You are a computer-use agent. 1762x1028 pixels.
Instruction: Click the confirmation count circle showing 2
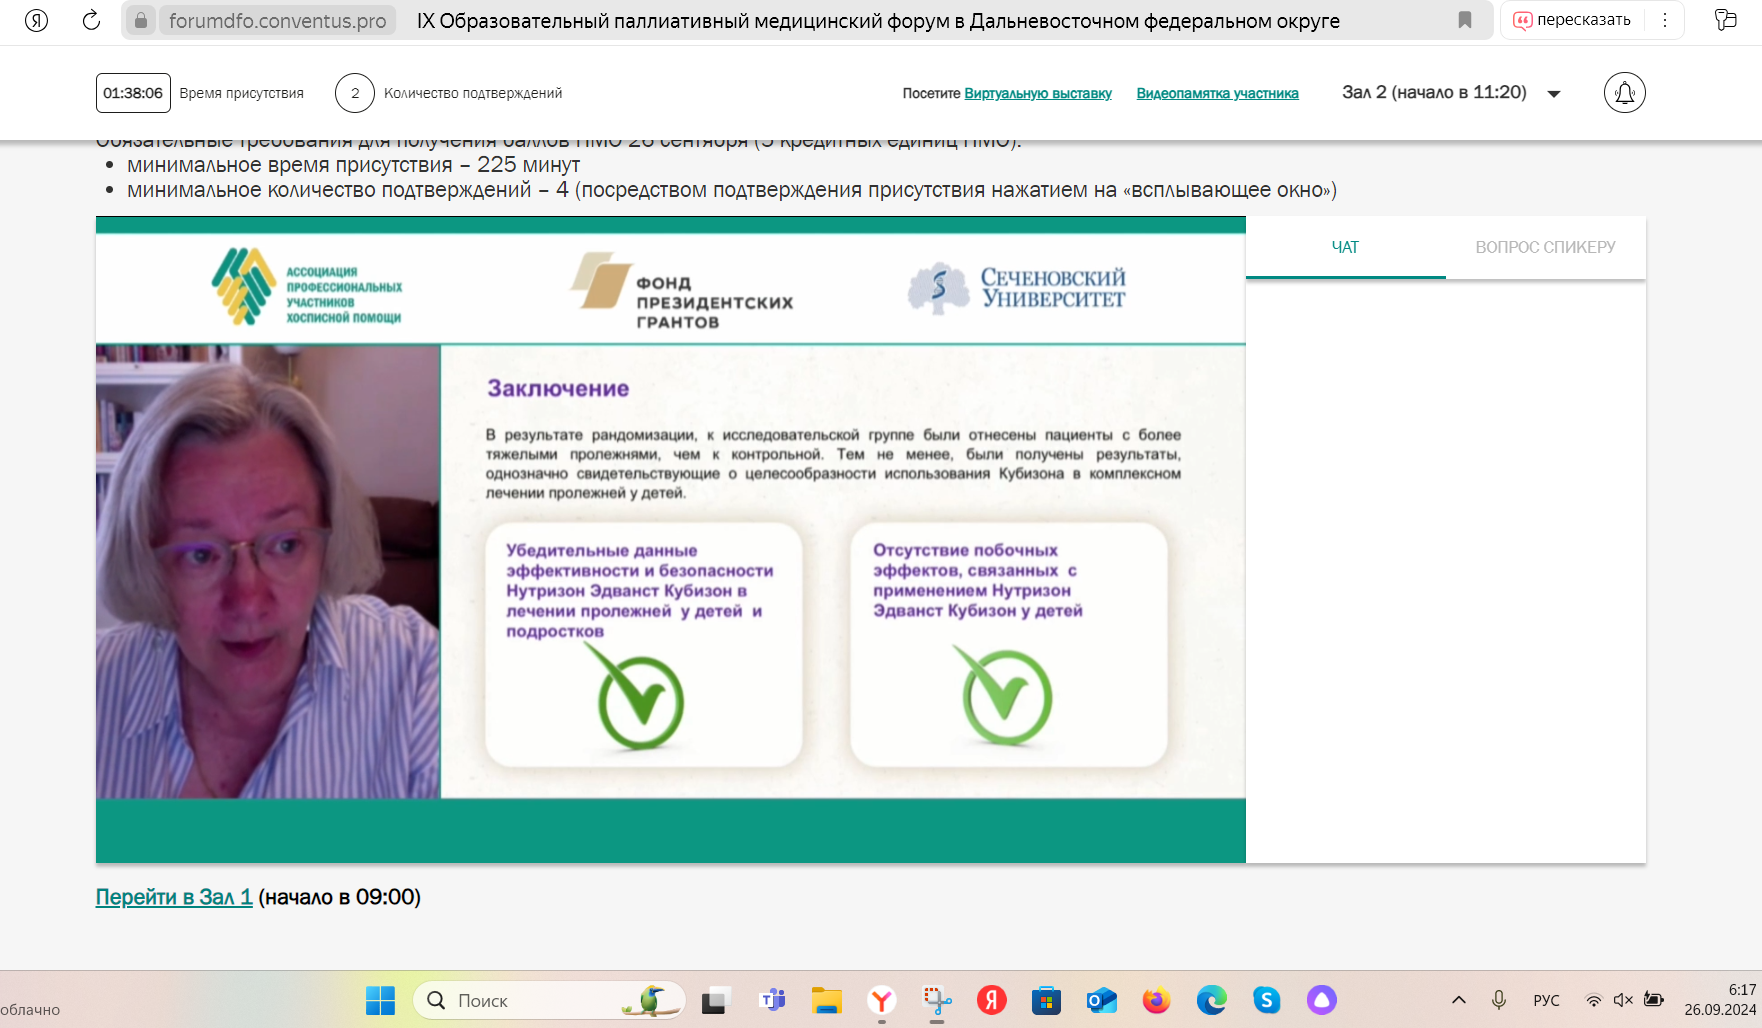(355, 93)
